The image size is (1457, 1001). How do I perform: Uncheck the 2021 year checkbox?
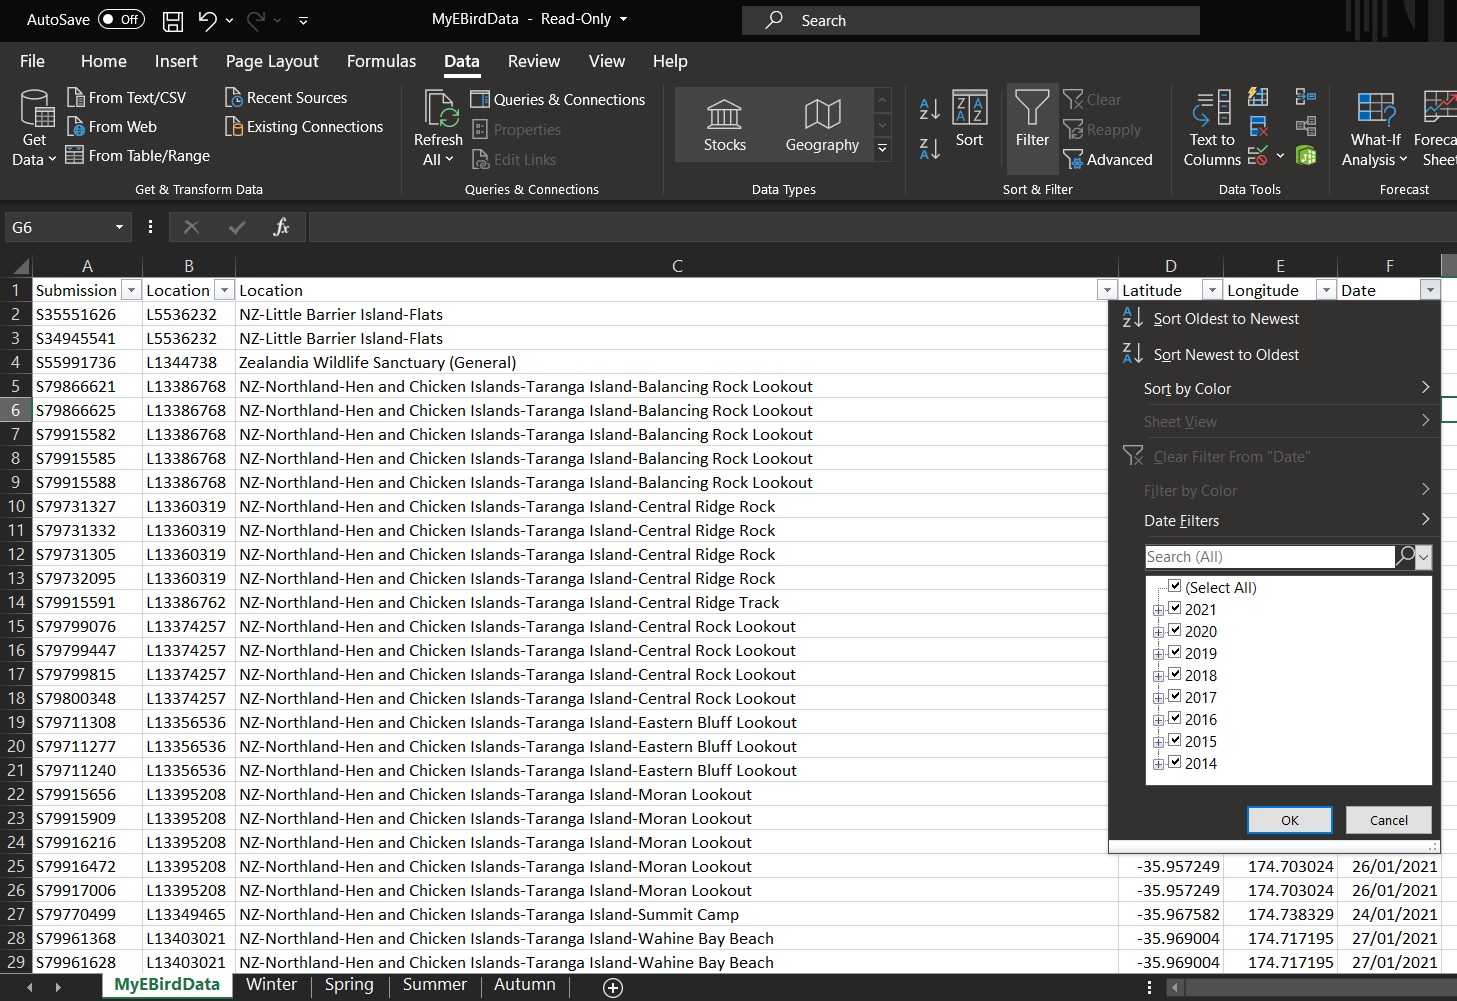tap(1175, 609)
